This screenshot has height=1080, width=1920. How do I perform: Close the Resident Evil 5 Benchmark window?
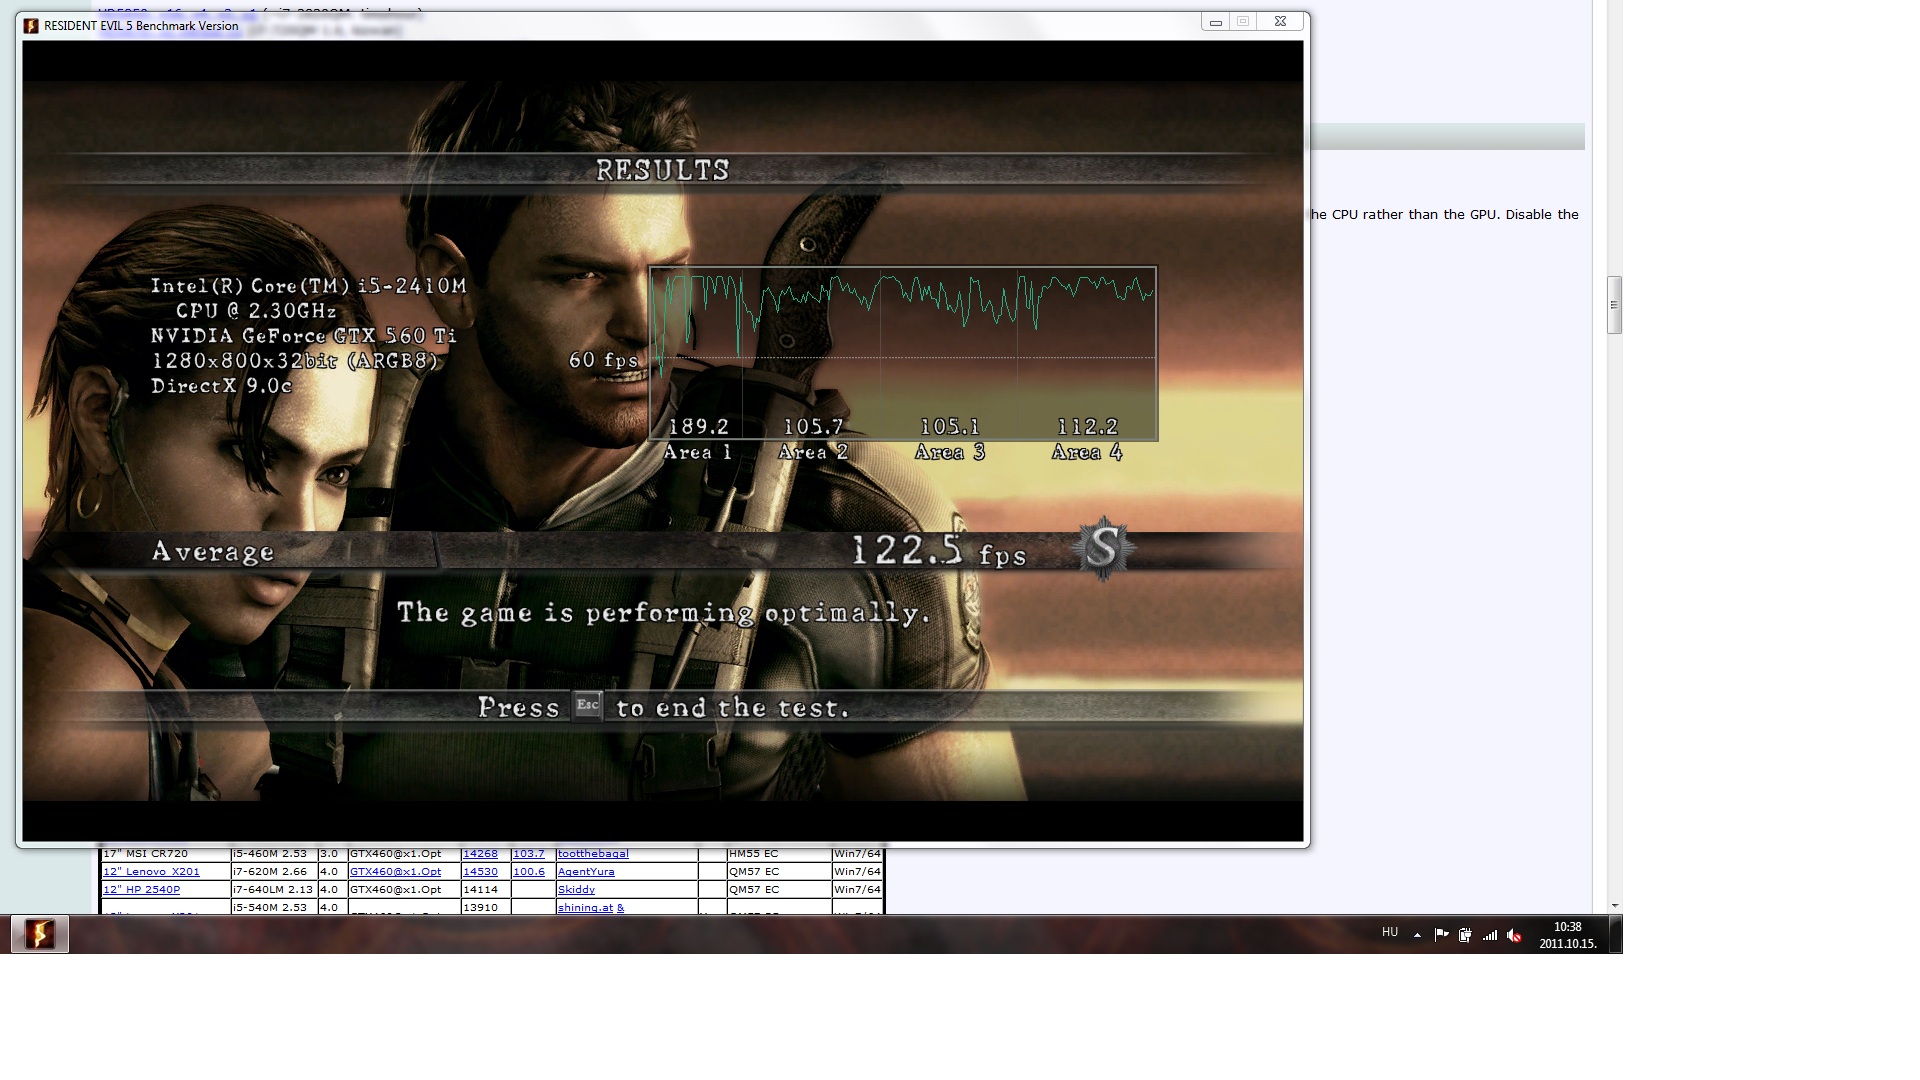(x=1280, y=22)
